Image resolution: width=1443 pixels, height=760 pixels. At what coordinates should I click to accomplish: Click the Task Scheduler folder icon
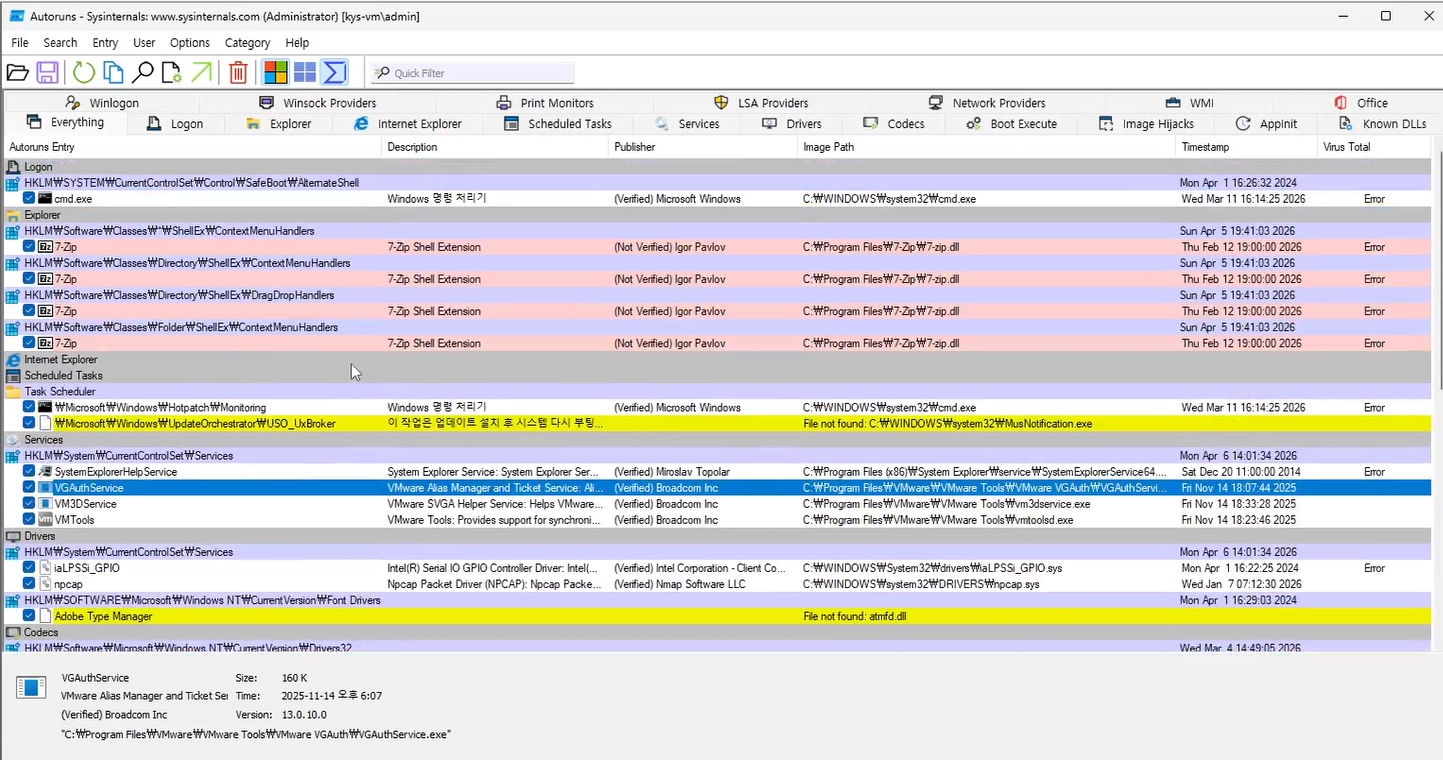tap(13, 392)
